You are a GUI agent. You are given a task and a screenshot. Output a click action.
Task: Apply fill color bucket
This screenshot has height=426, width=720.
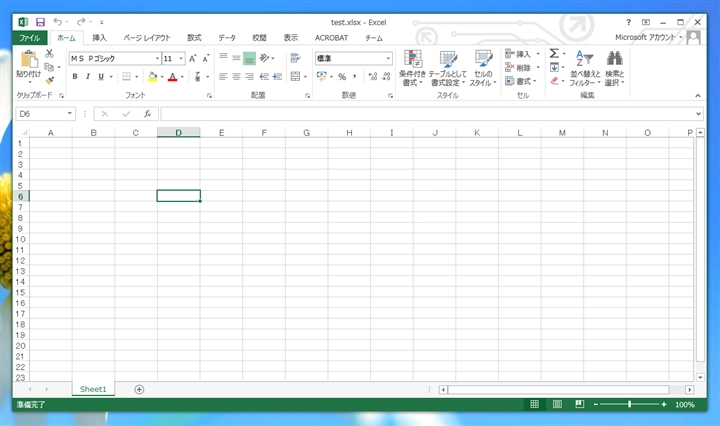point(152,77)
